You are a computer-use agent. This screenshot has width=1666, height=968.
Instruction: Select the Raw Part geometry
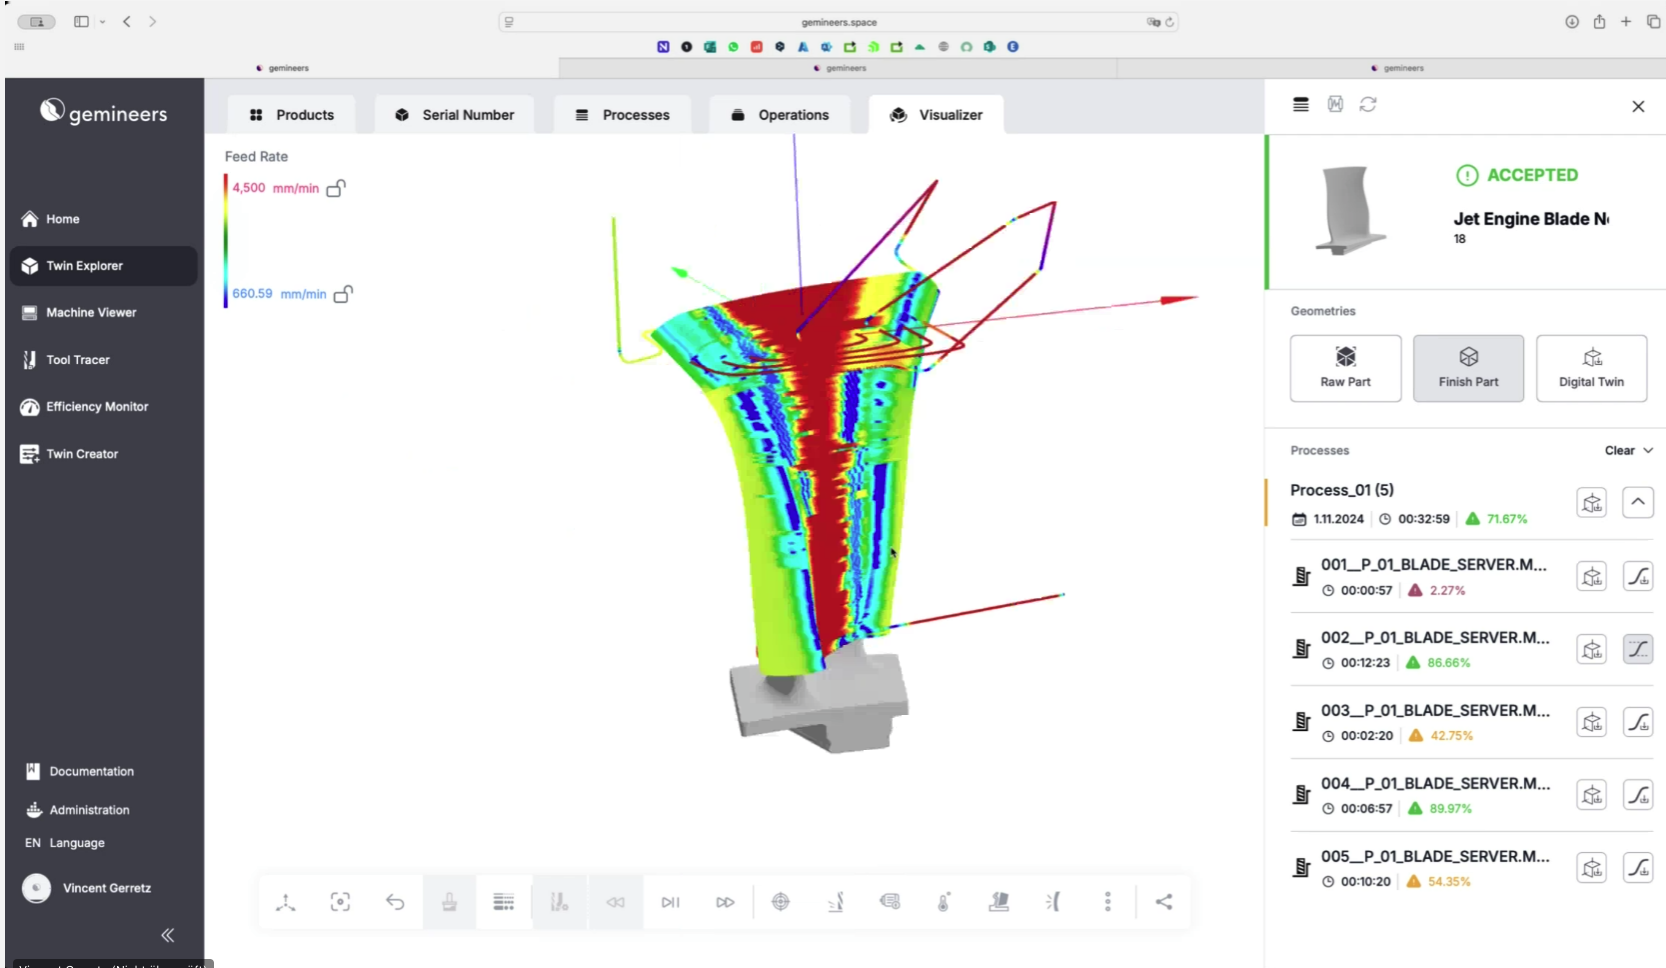tap(1345, 368)
